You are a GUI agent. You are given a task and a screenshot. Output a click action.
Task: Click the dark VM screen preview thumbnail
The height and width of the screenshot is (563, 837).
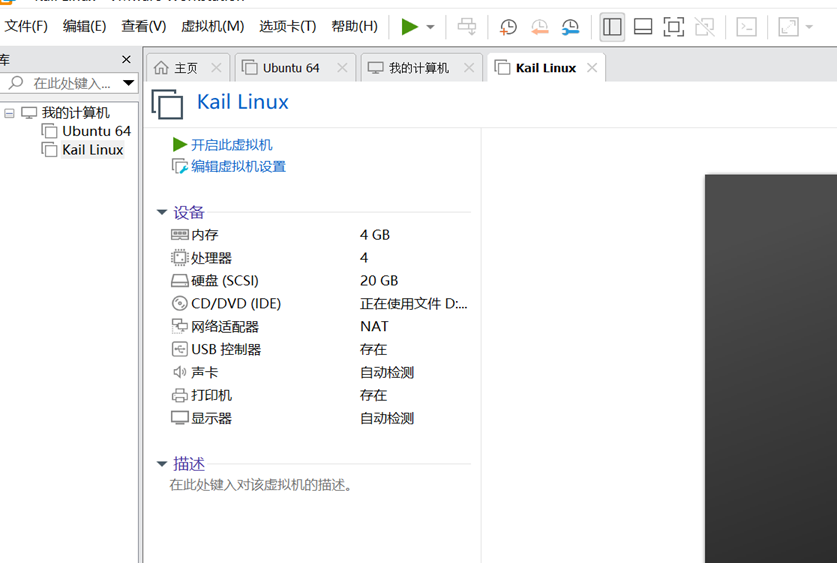771,368
